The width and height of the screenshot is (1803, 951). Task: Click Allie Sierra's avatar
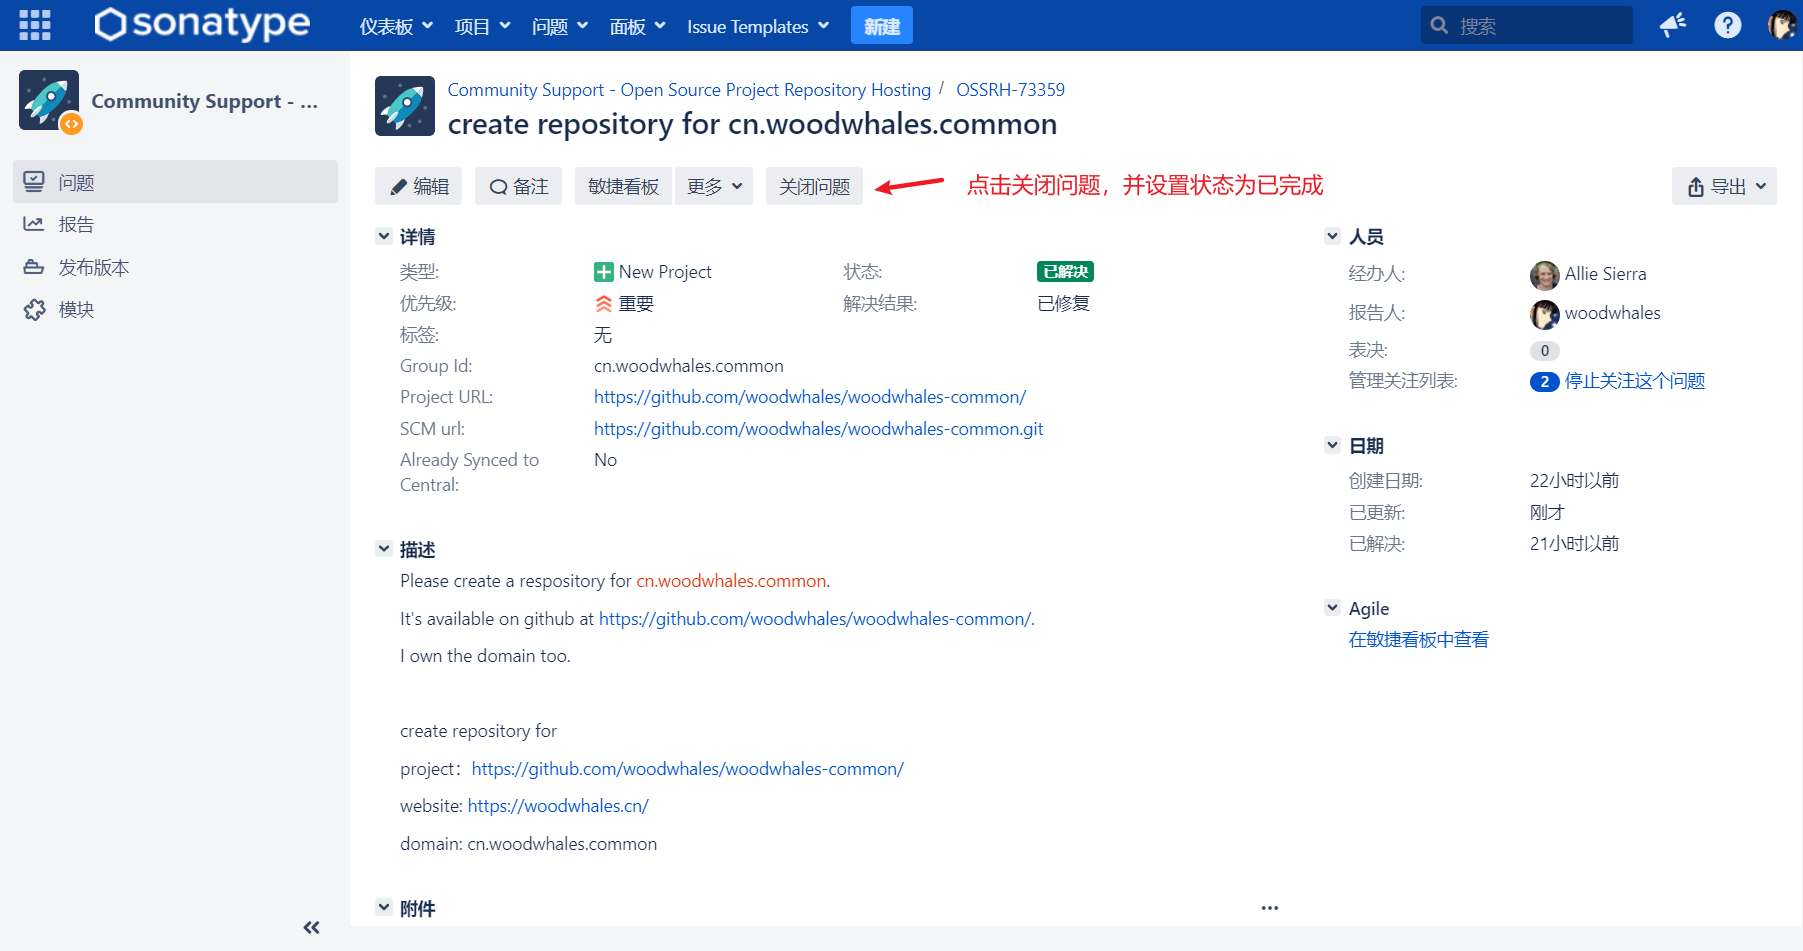[x=1544, y=275]
